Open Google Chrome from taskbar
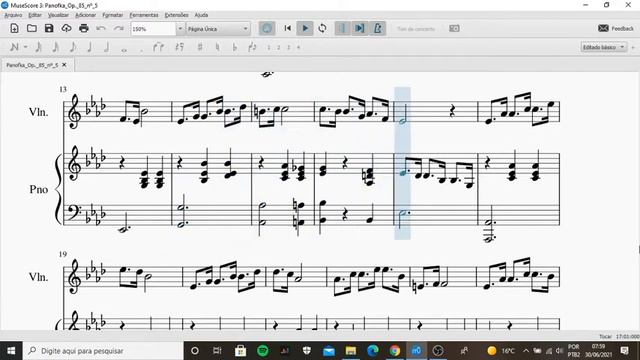 pyautogui.click(x=394, y=351)
